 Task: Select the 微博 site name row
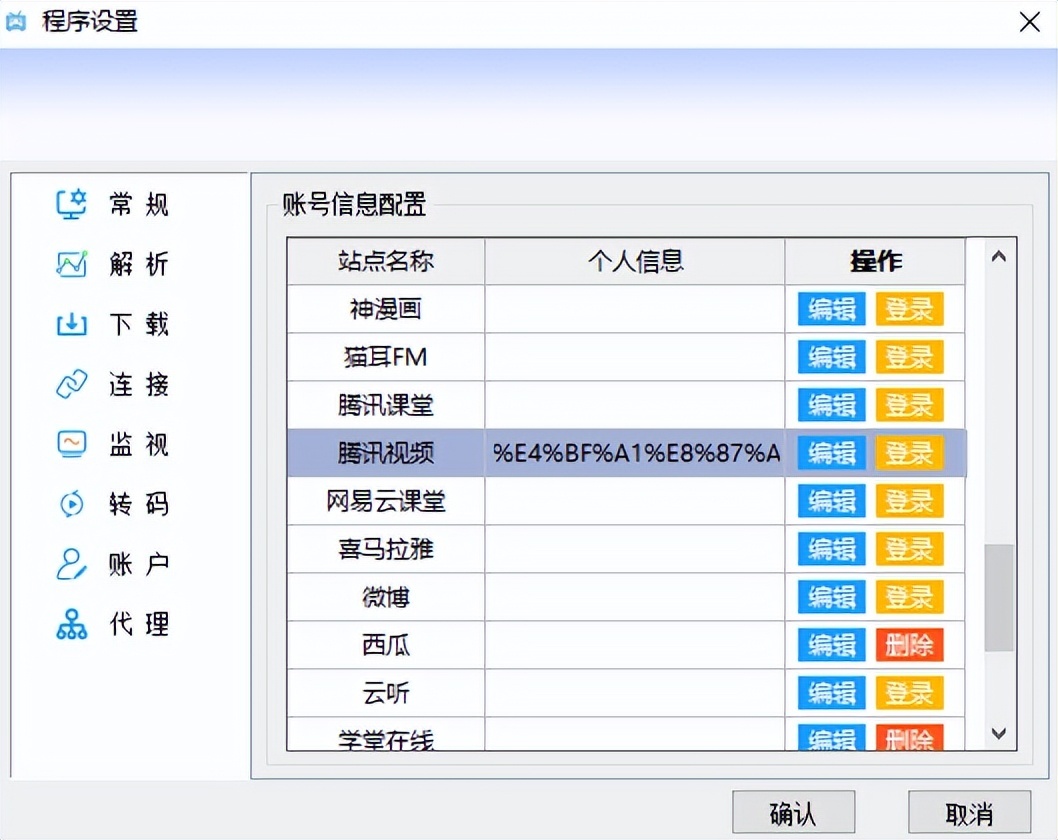coord(386,597)
